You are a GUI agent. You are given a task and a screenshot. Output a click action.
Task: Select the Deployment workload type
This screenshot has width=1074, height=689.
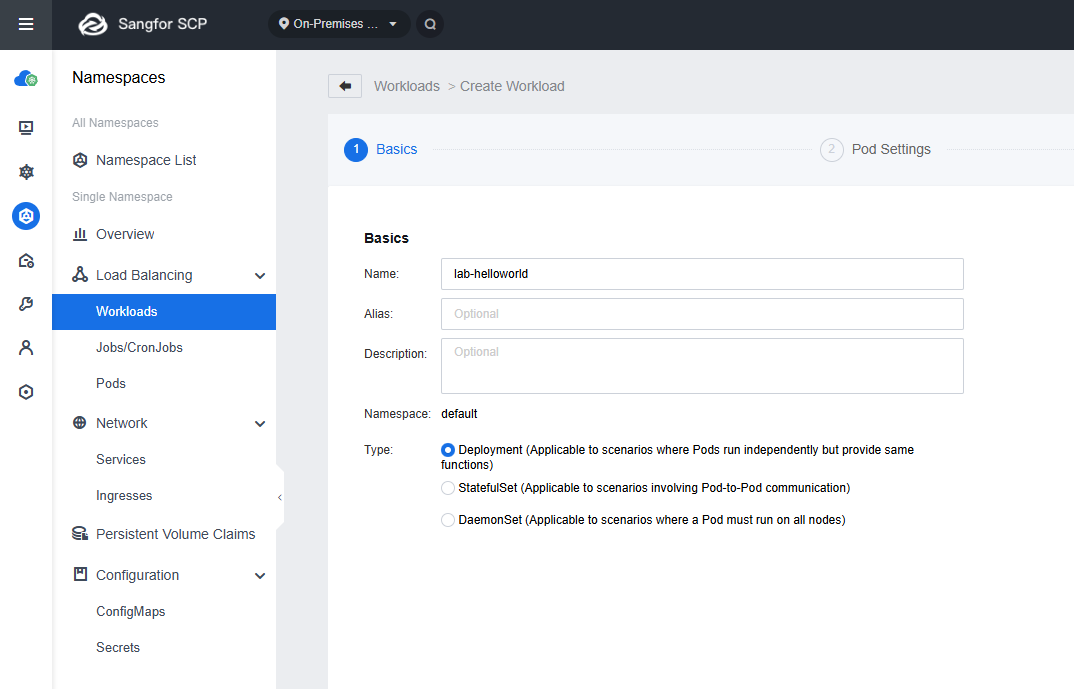click(x=448, y=450)
